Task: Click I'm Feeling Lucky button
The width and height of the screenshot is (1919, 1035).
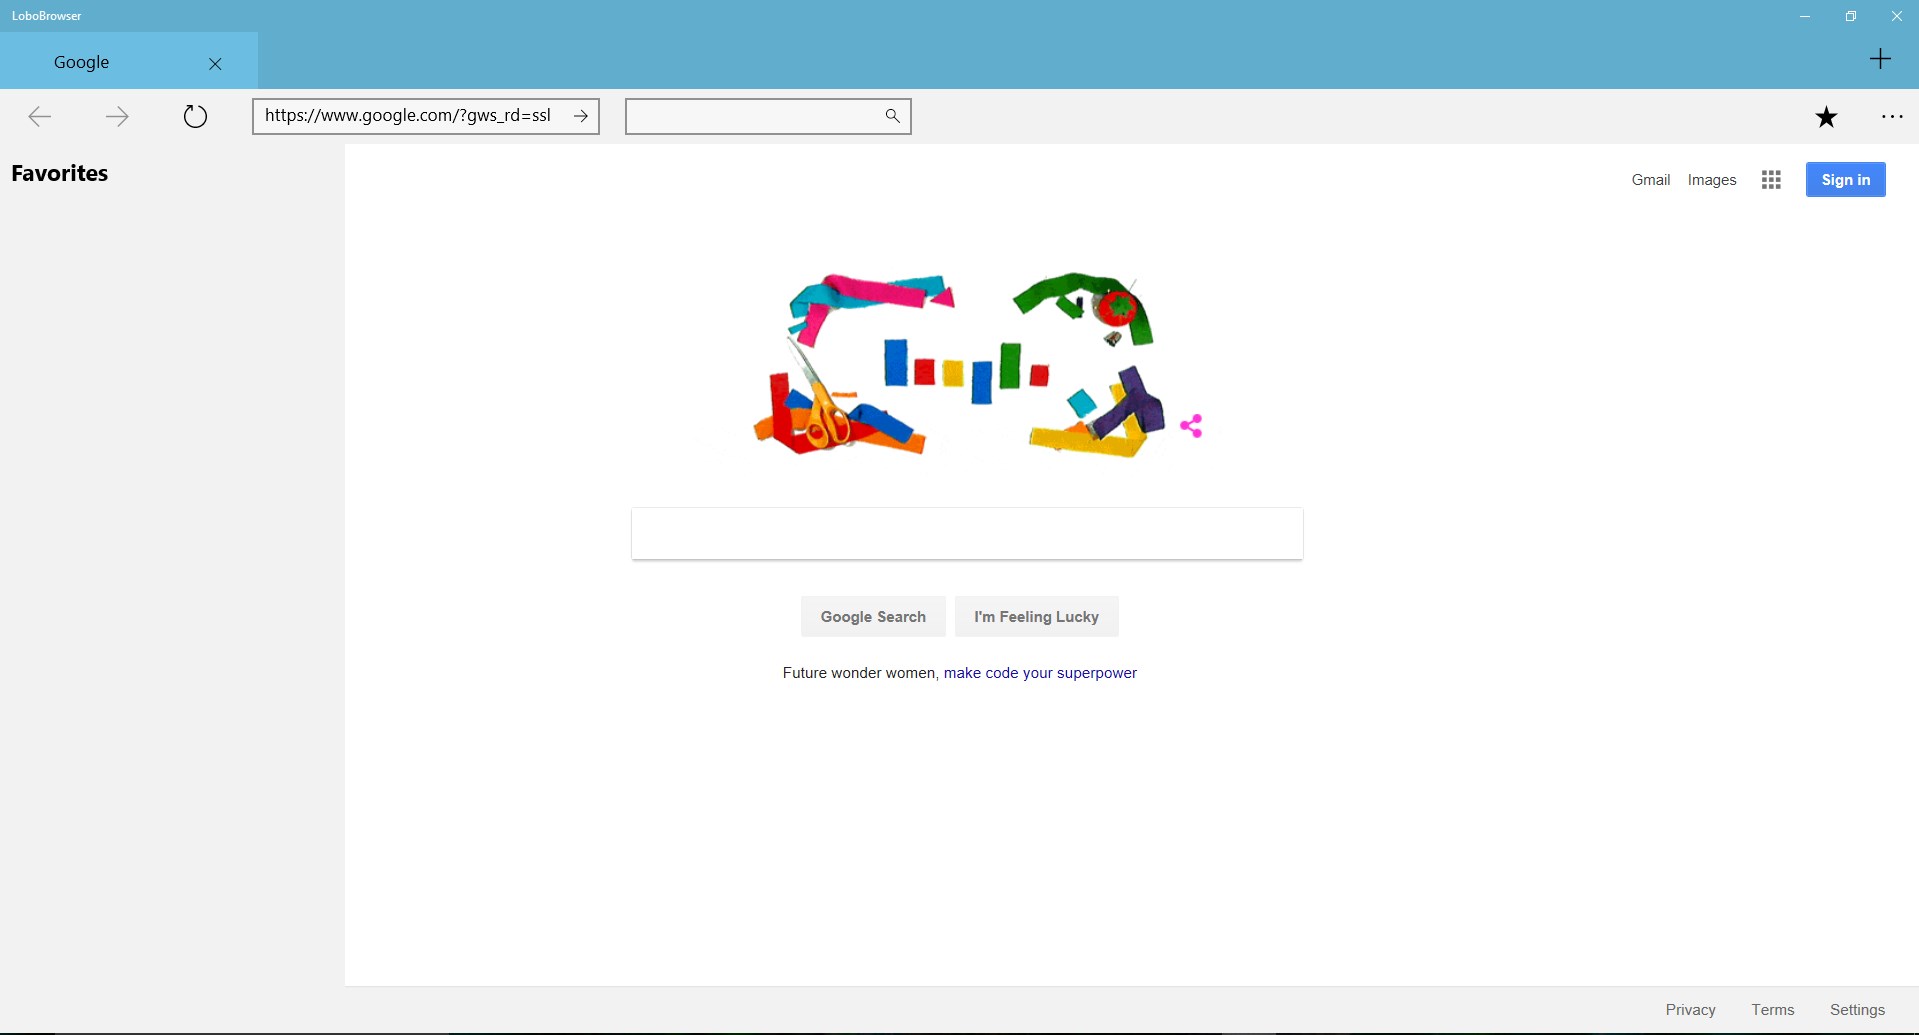Action: pos(1036,617)
